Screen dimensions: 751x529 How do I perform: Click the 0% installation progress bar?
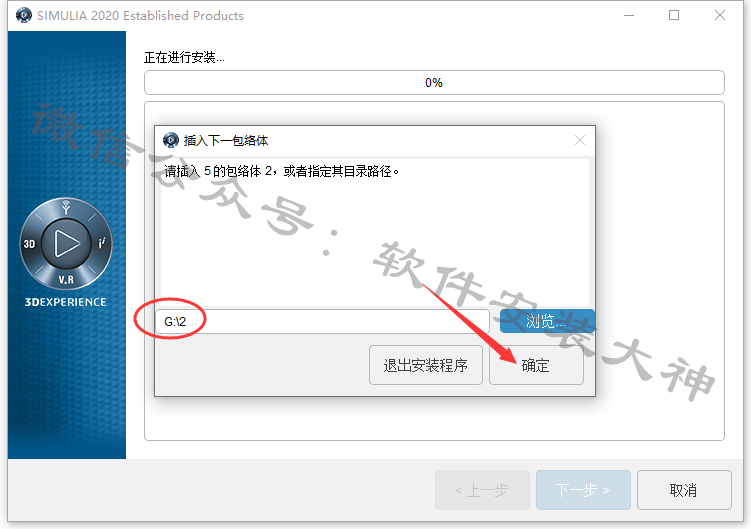(434, 82)
